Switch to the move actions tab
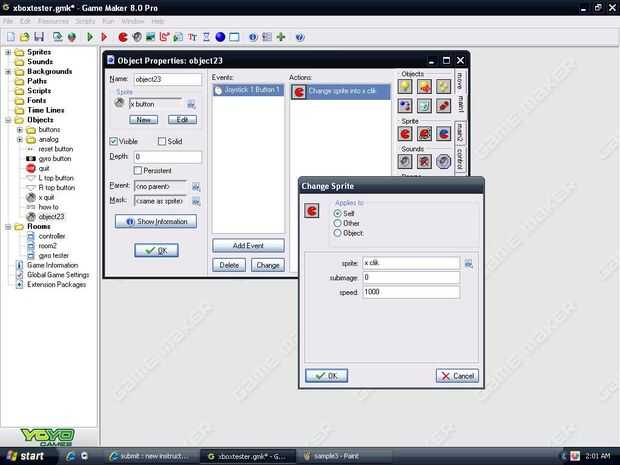 tap(459, 80)
